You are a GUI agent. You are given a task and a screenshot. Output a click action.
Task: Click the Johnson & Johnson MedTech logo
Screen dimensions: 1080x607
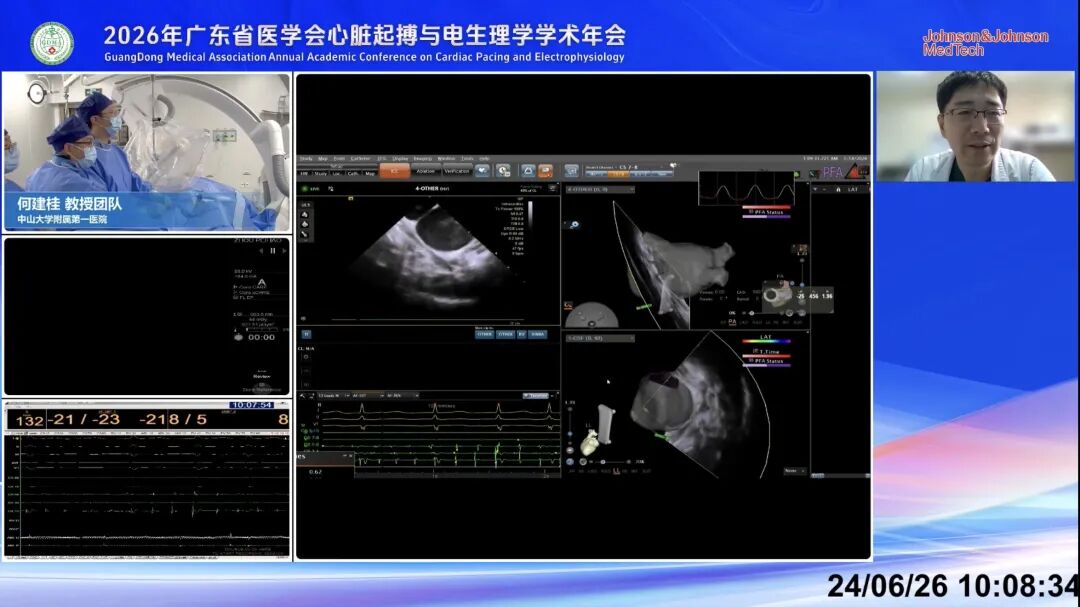[985, 43]
